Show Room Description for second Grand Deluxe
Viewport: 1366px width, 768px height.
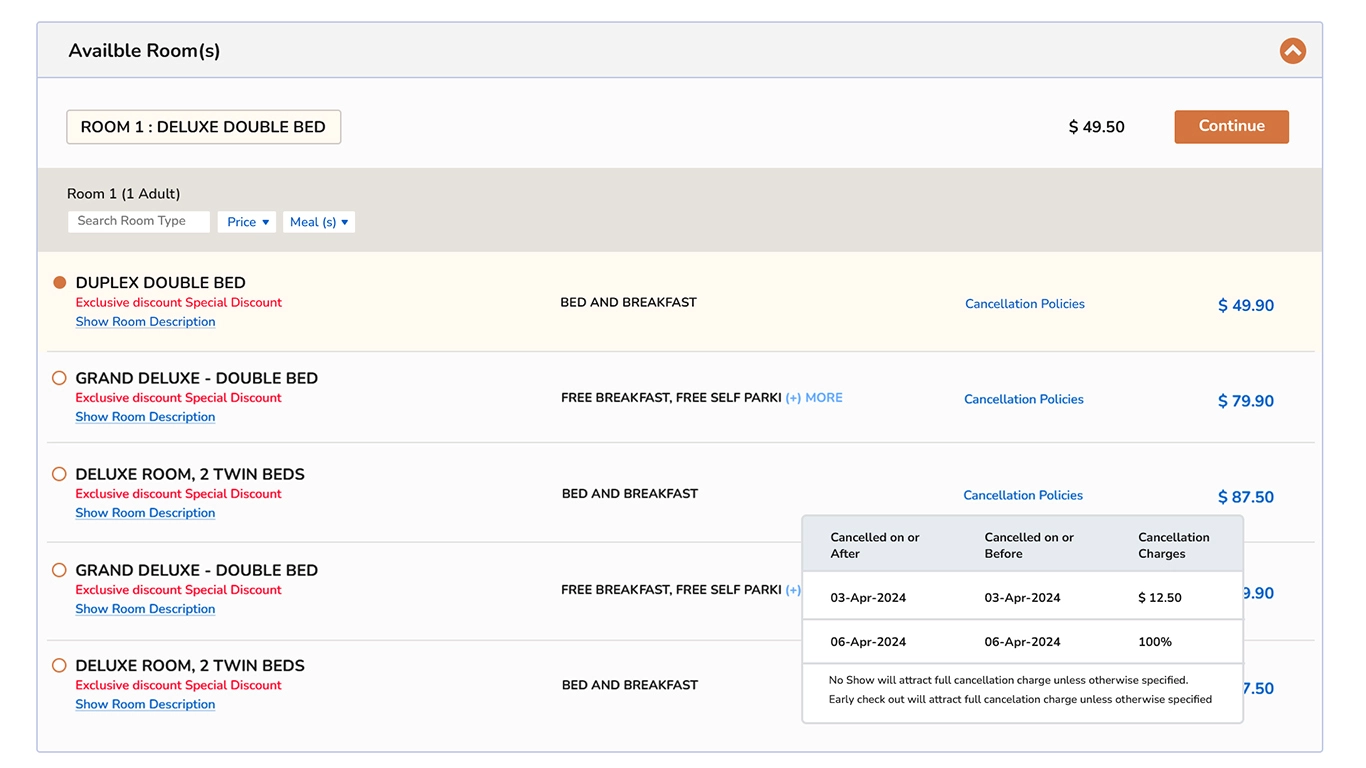[x=145, y=609]
